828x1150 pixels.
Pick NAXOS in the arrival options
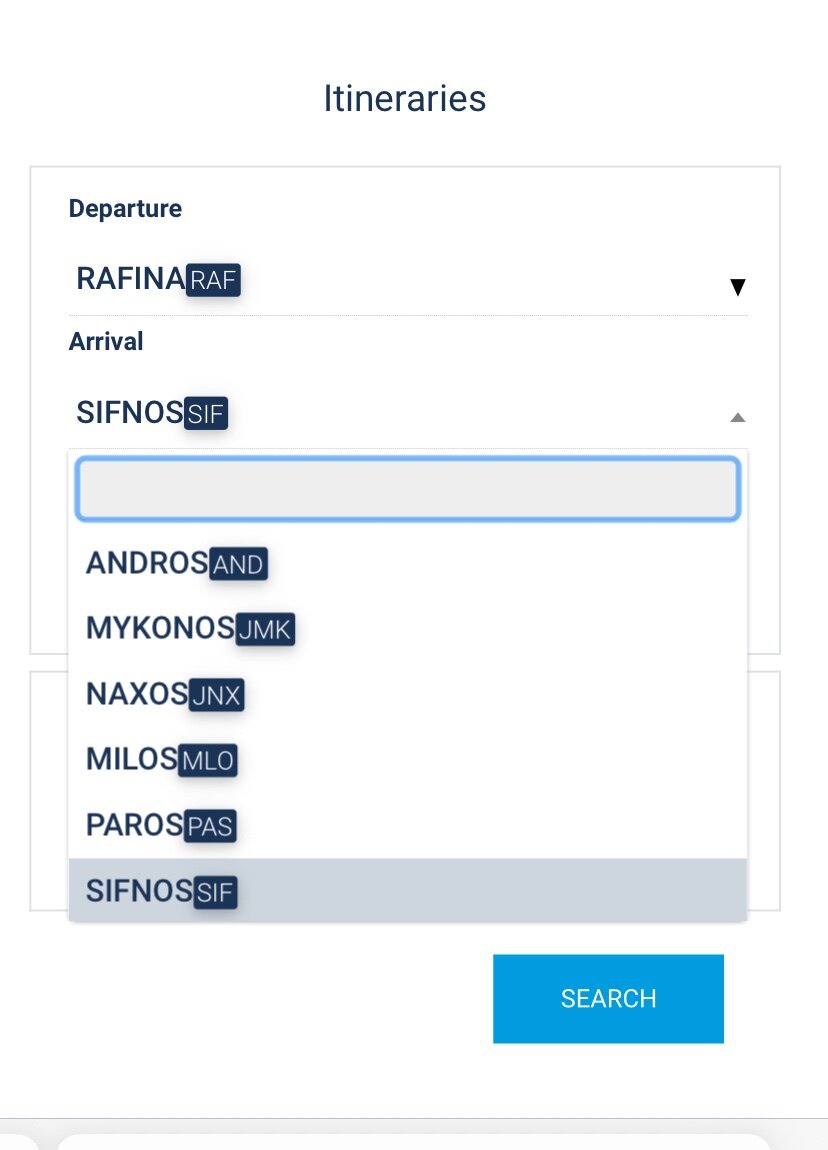(136, 693)
